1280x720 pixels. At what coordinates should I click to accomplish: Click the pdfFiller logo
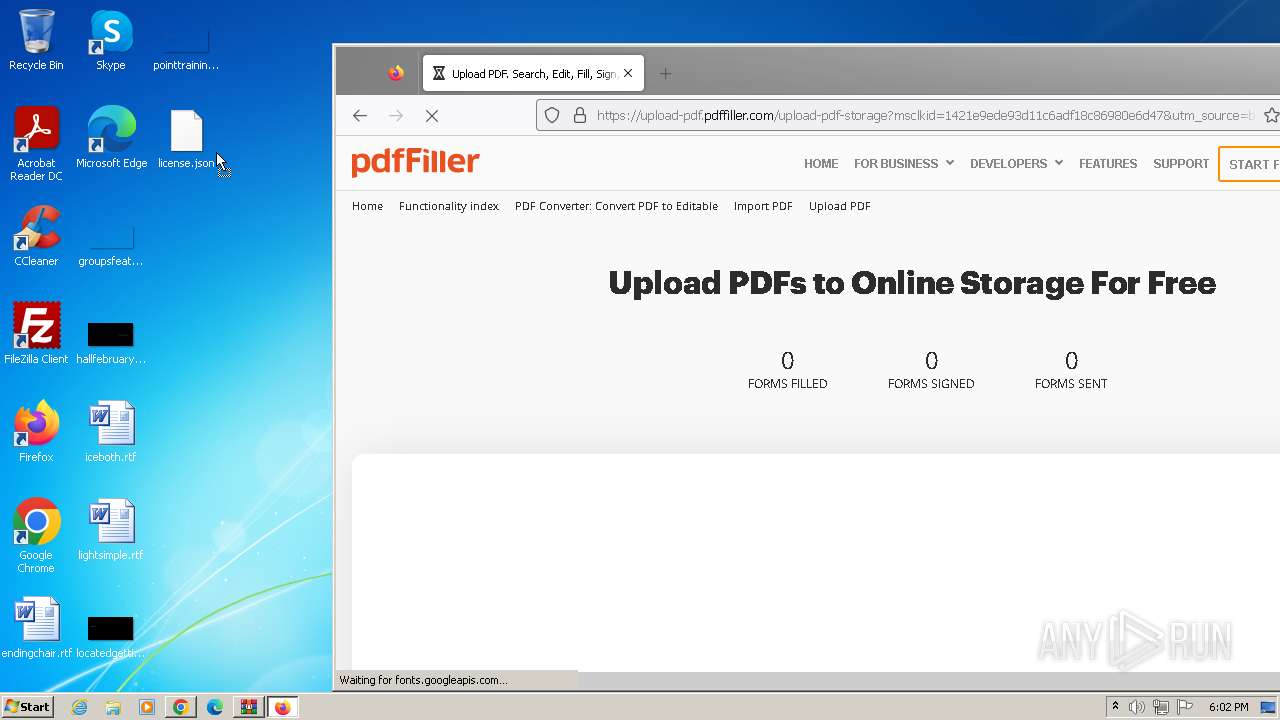click(415, 162)
